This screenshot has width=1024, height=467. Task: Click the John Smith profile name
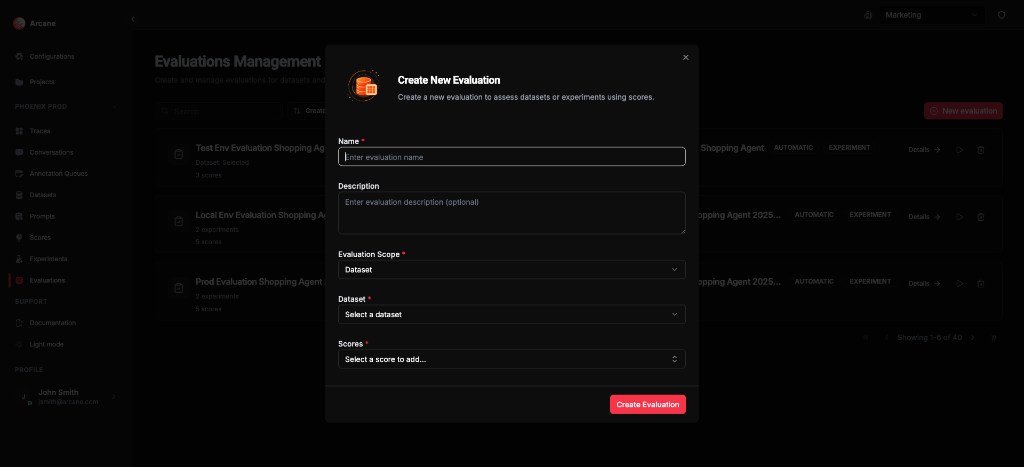point(58,393)
